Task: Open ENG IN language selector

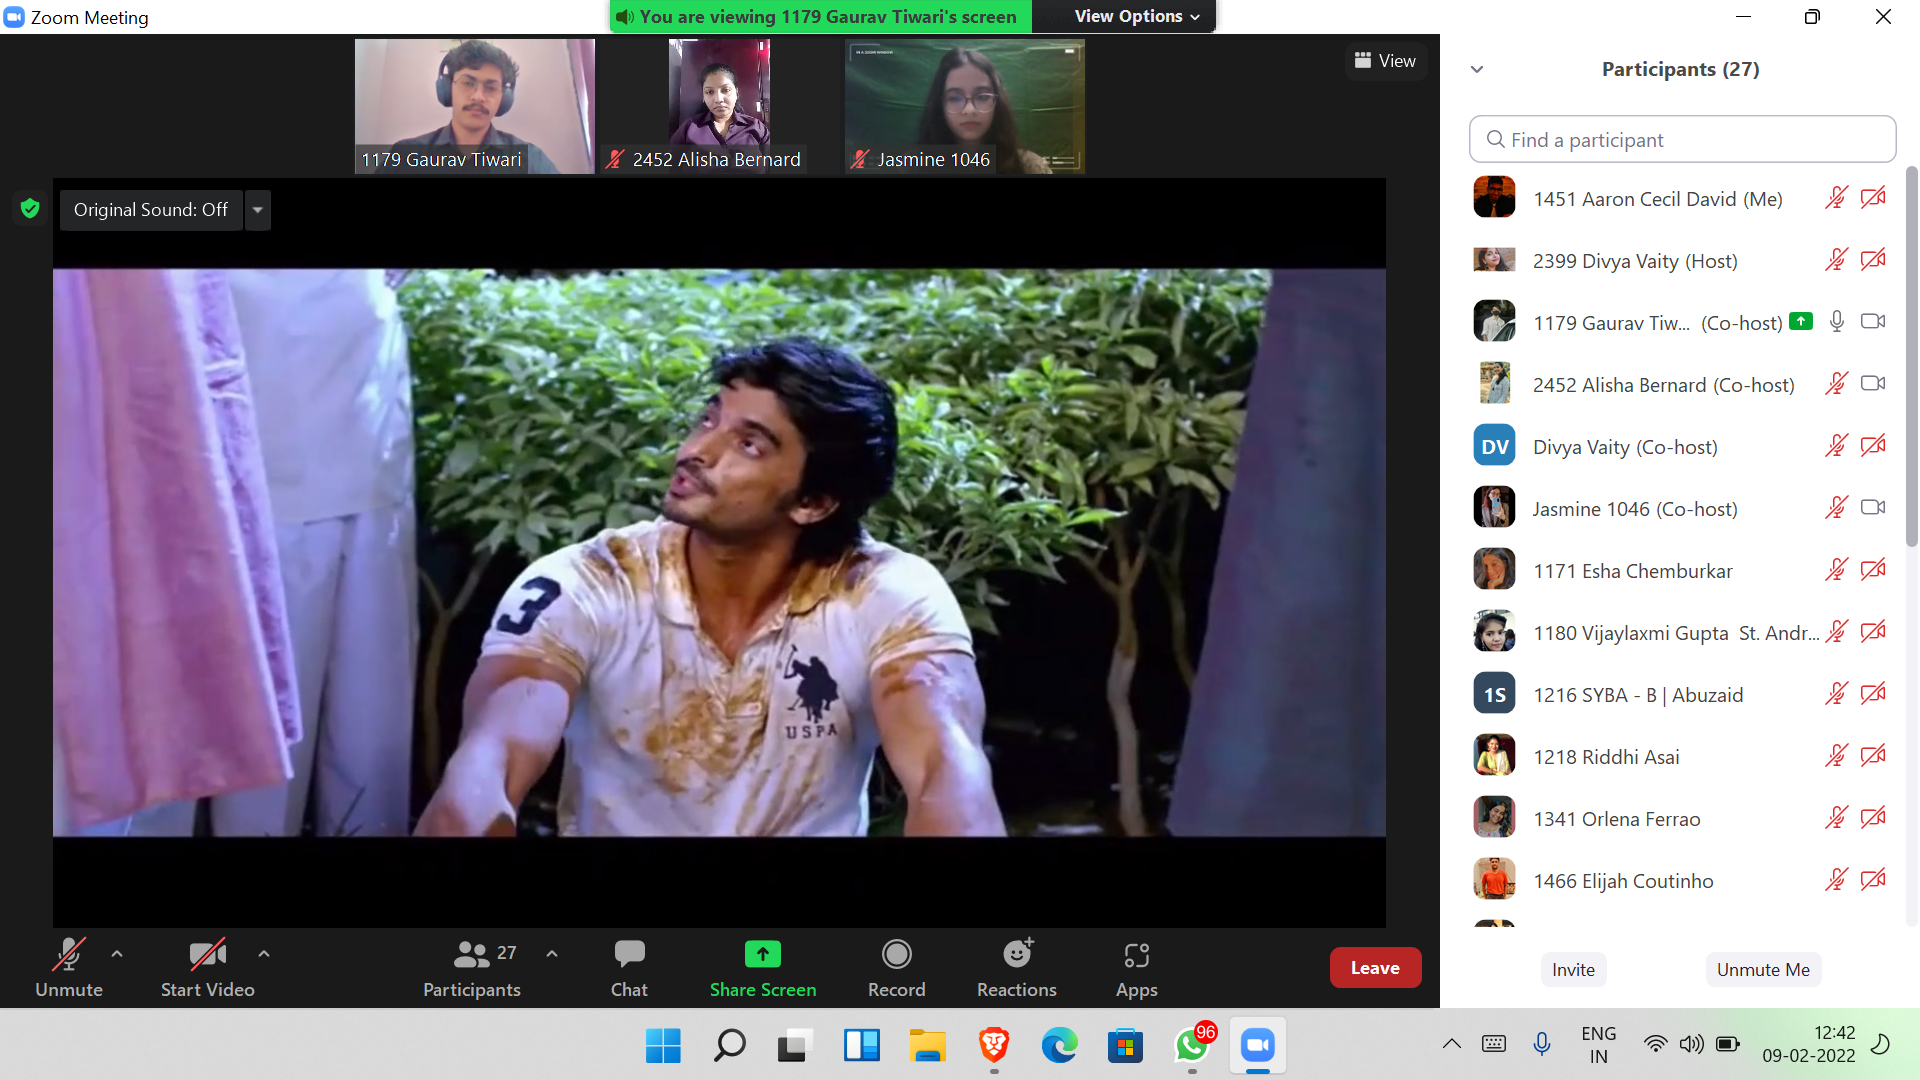Action: [1599, 1045]
